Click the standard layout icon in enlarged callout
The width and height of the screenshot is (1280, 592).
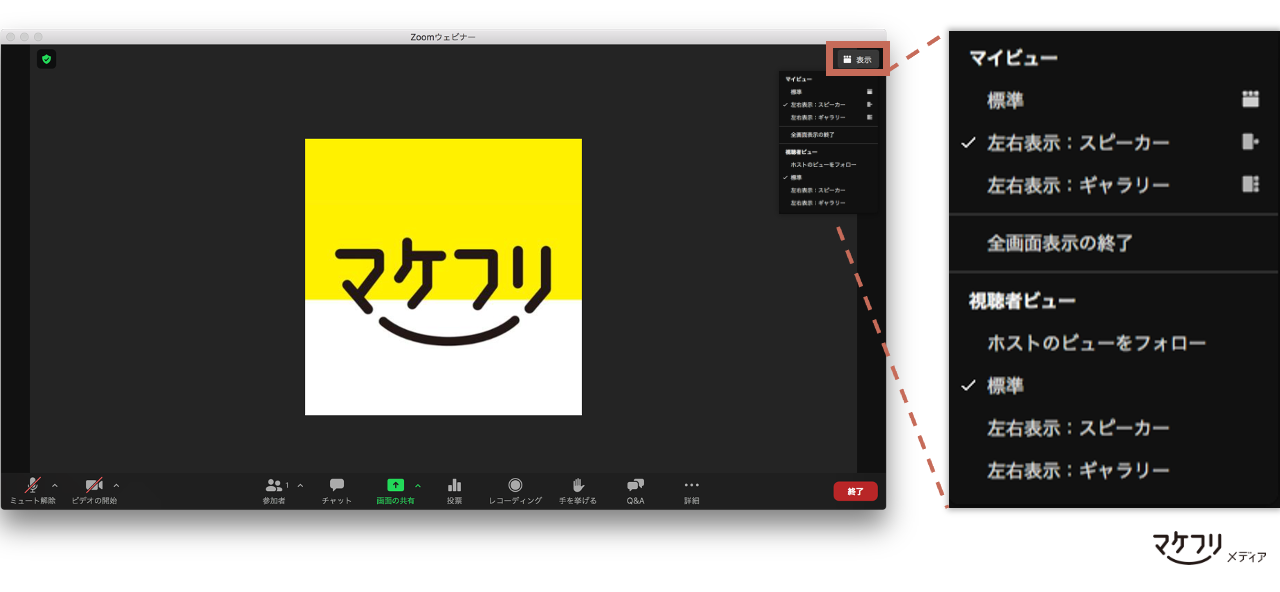pyautogui.click(x=1250, y=99)
